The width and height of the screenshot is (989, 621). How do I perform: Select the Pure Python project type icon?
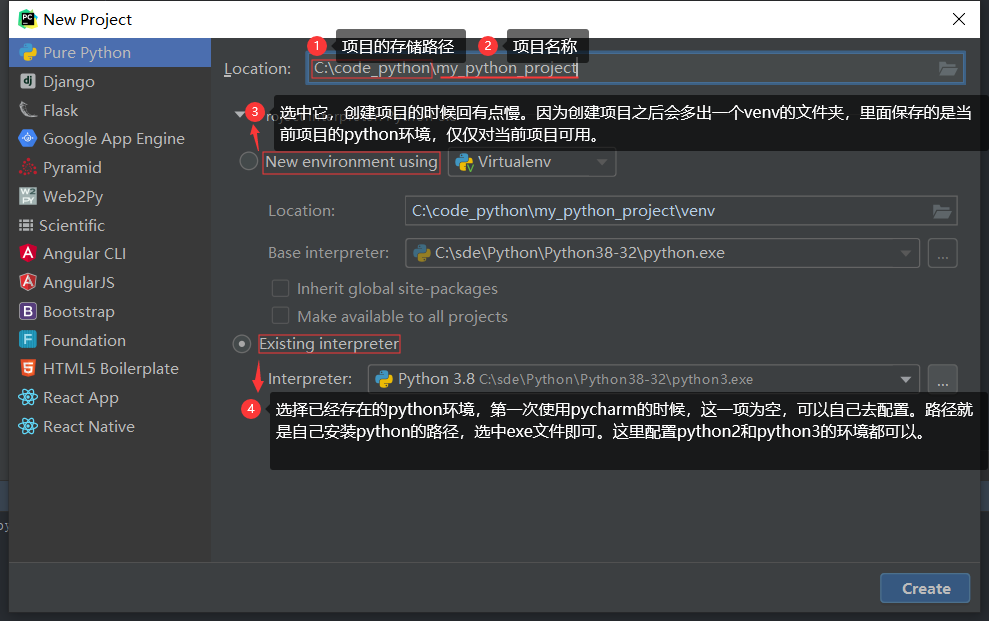click(x=28, y=52)
